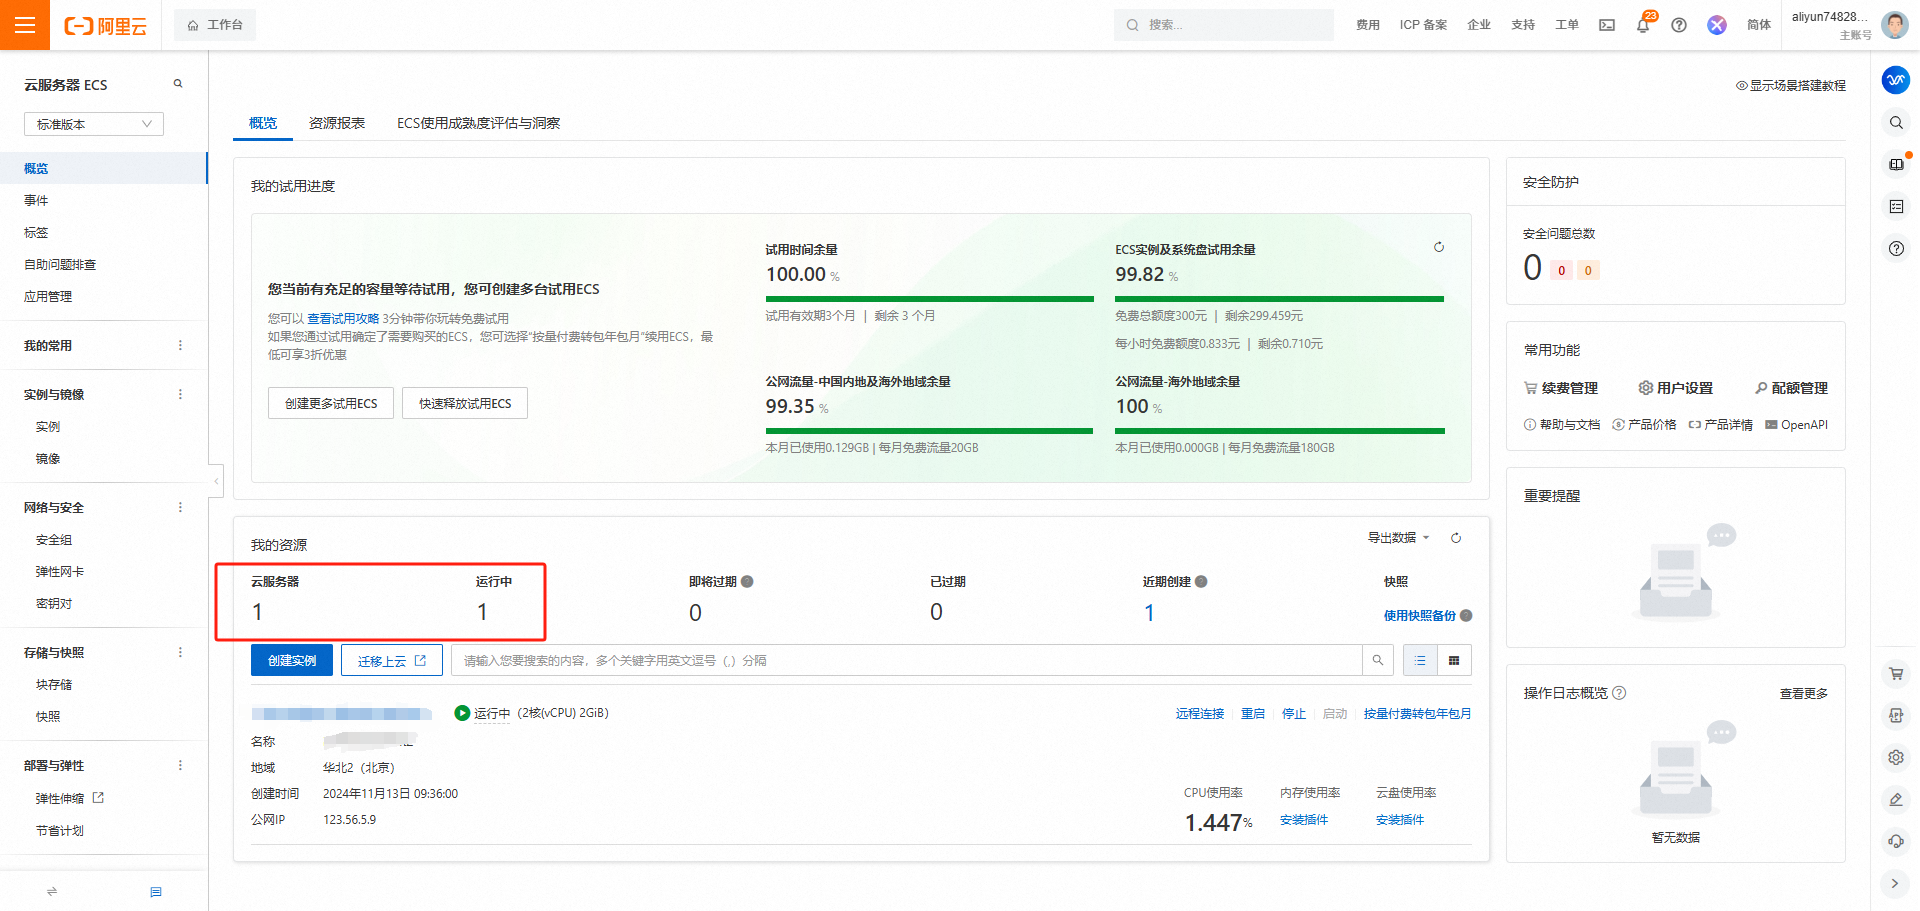Click the 公网流量-海外地域余量 progress bar

1280,430
